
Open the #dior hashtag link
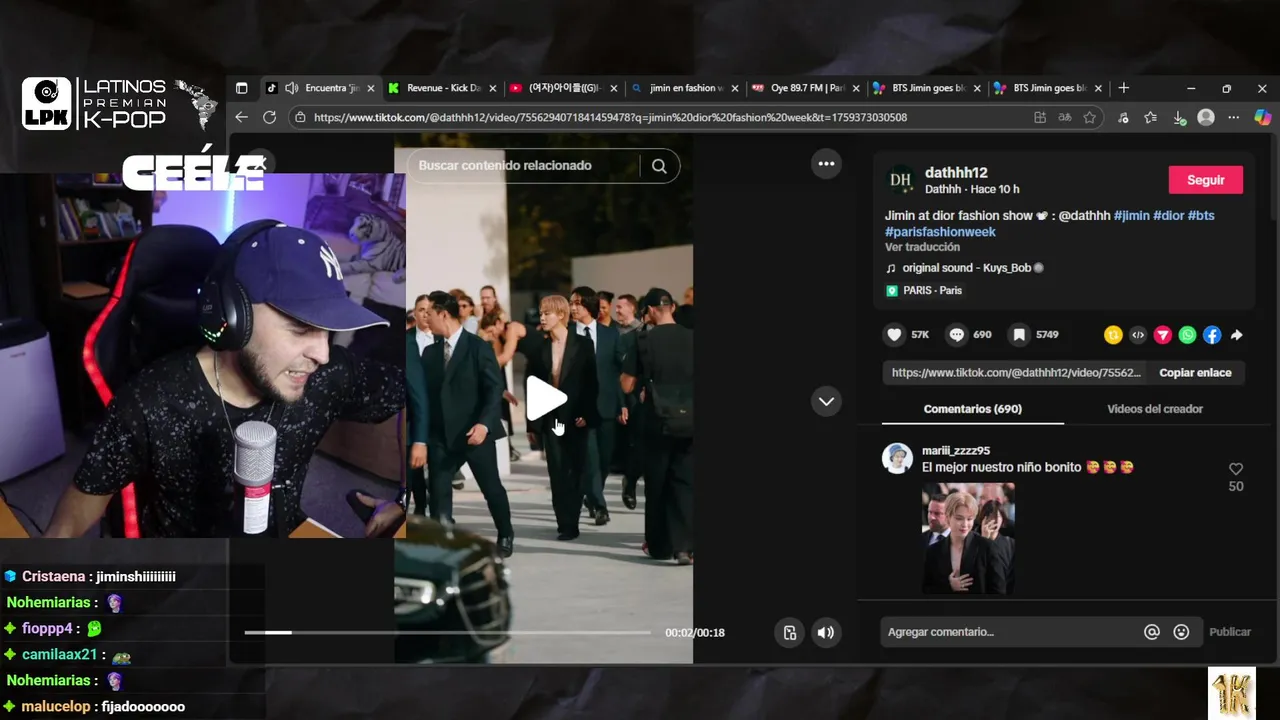[1168, 216]
